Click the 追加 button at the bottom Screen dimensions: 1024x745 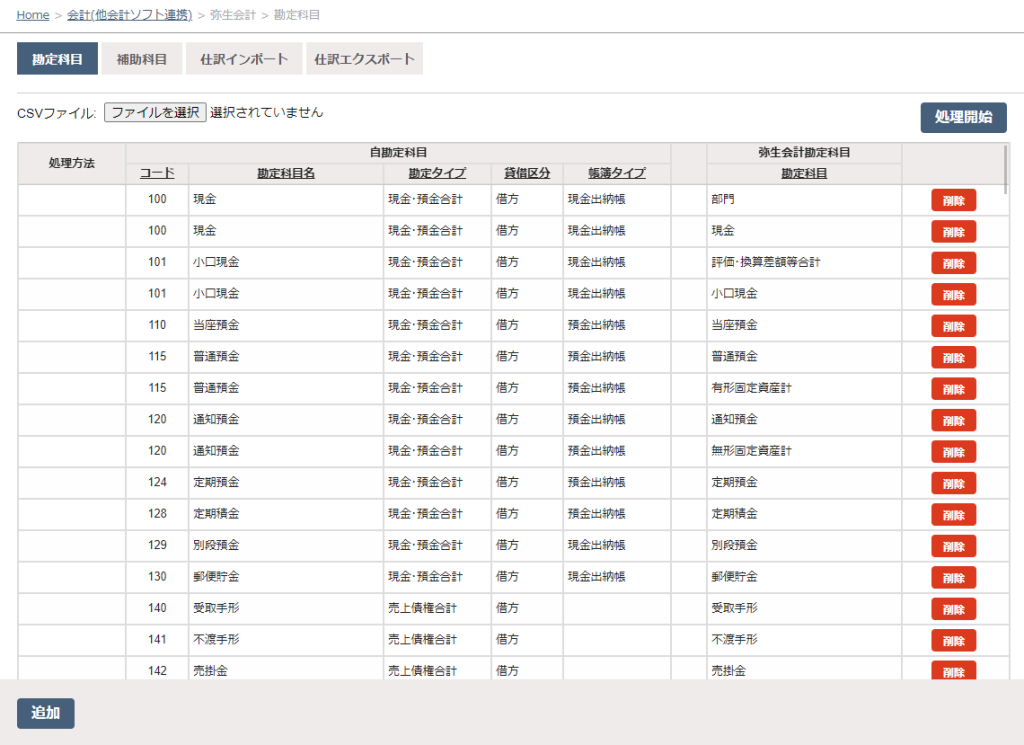45,713
